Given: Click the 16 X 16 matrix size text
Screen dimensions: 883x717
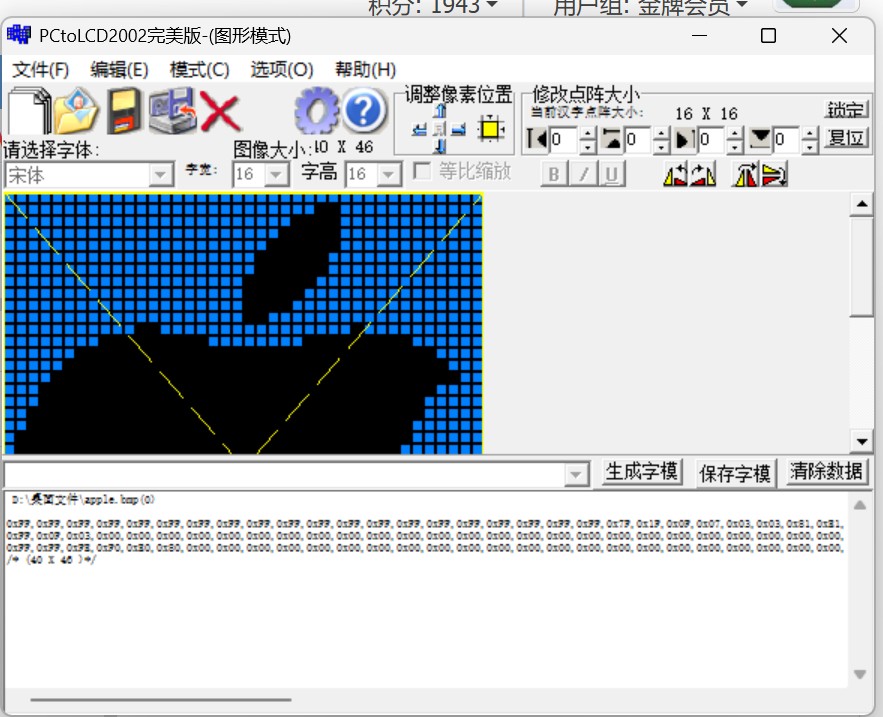Looking at the screenshot, I should click(x=706, y=114).
